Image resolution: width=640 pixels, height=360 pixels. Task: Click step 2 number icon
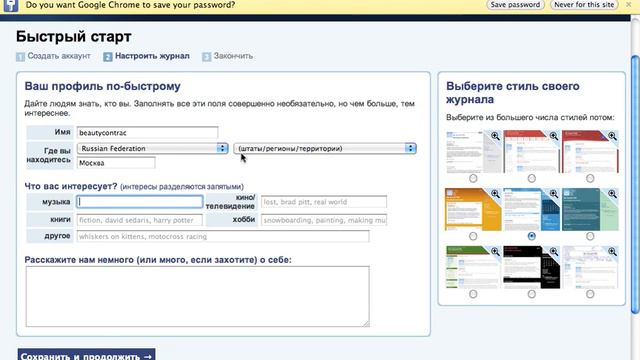[108, 57]
